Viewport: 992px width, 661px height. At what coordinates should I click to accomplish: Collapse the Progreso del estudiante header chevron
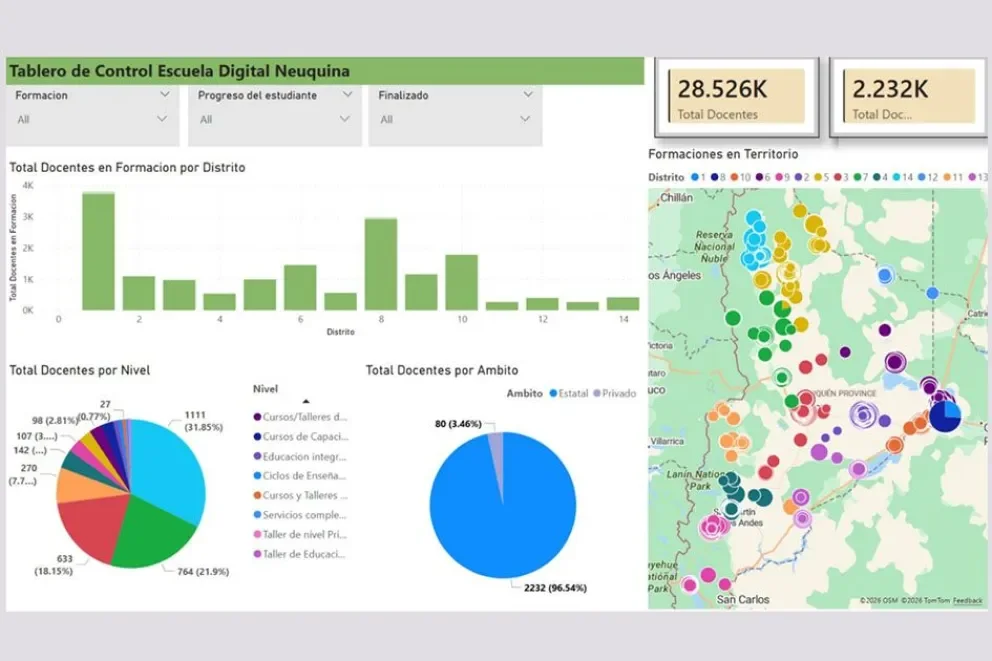click(x=347, y=94)
